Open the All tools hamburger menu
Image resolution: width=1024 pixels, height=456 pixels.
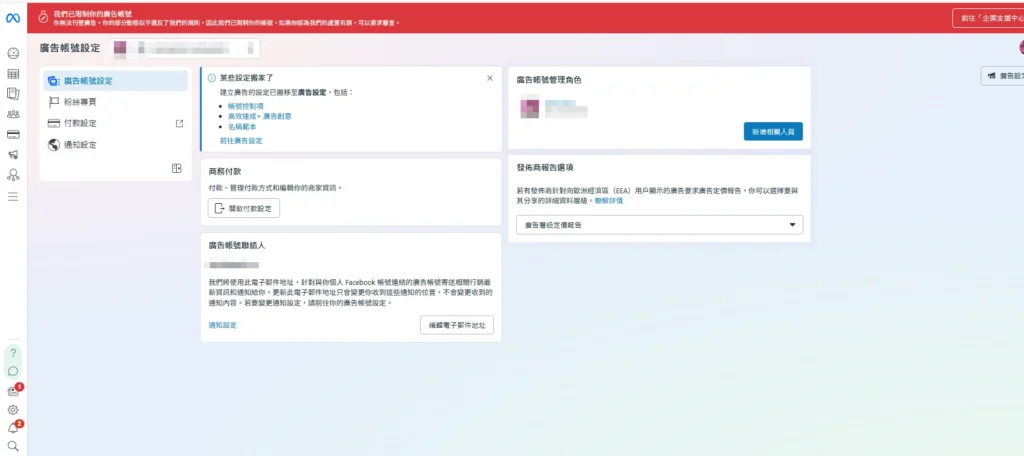coord(13,196)
